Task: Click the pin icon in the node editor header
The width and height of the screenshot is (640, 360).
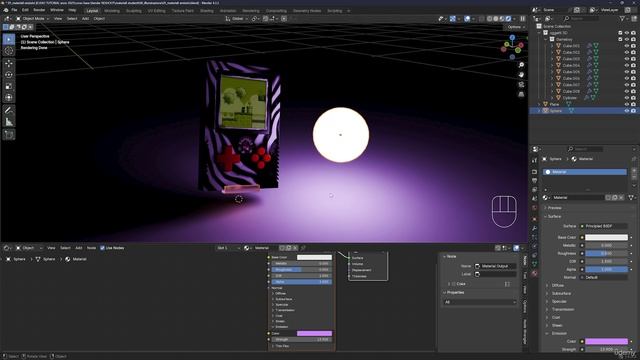Action: click(303, 248)
